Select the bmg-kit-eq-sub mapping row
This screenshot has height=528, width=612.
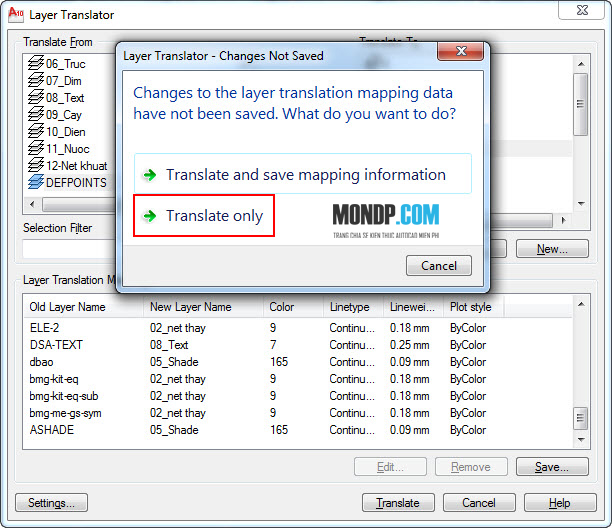coord(297,396)
